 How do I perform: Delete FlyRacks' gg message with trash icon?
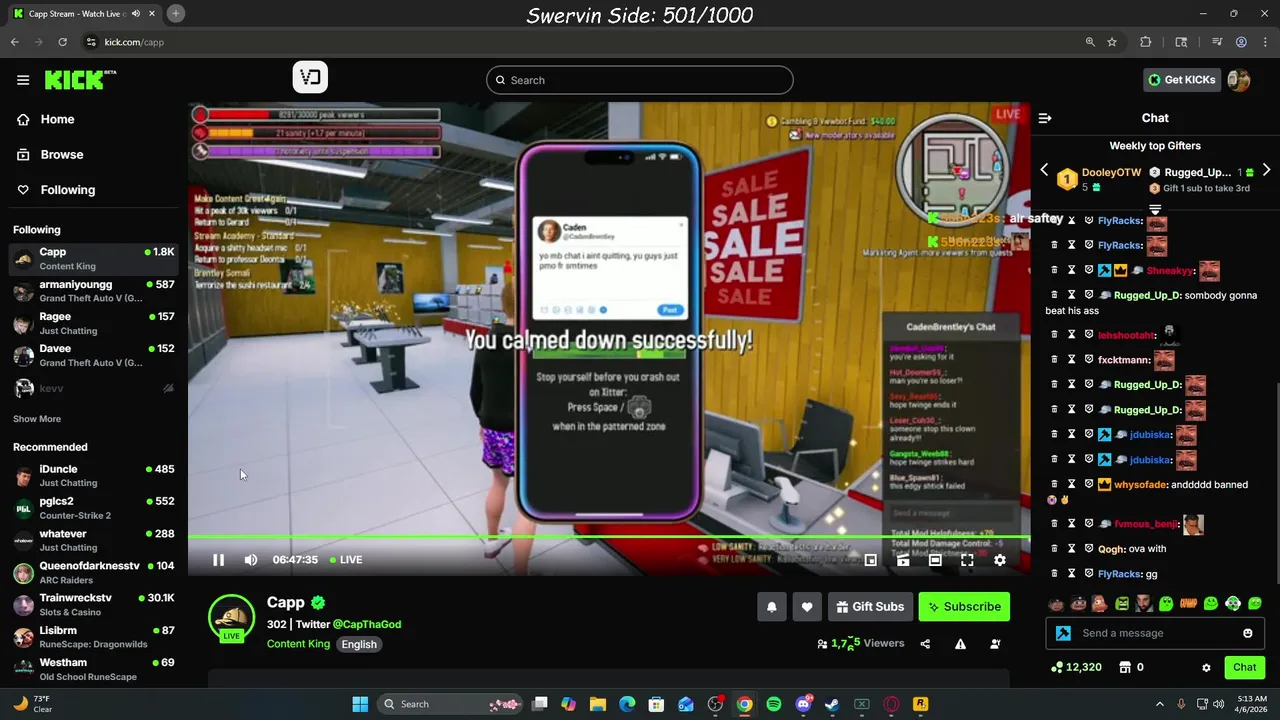pyautogui.click(x=1054, y=574)
